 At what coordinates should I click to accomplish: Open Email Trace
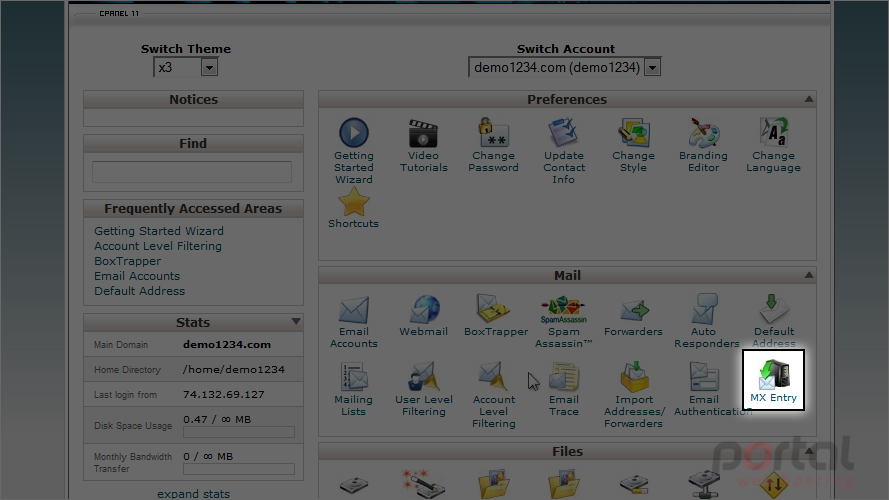click(x=564, y=377)
